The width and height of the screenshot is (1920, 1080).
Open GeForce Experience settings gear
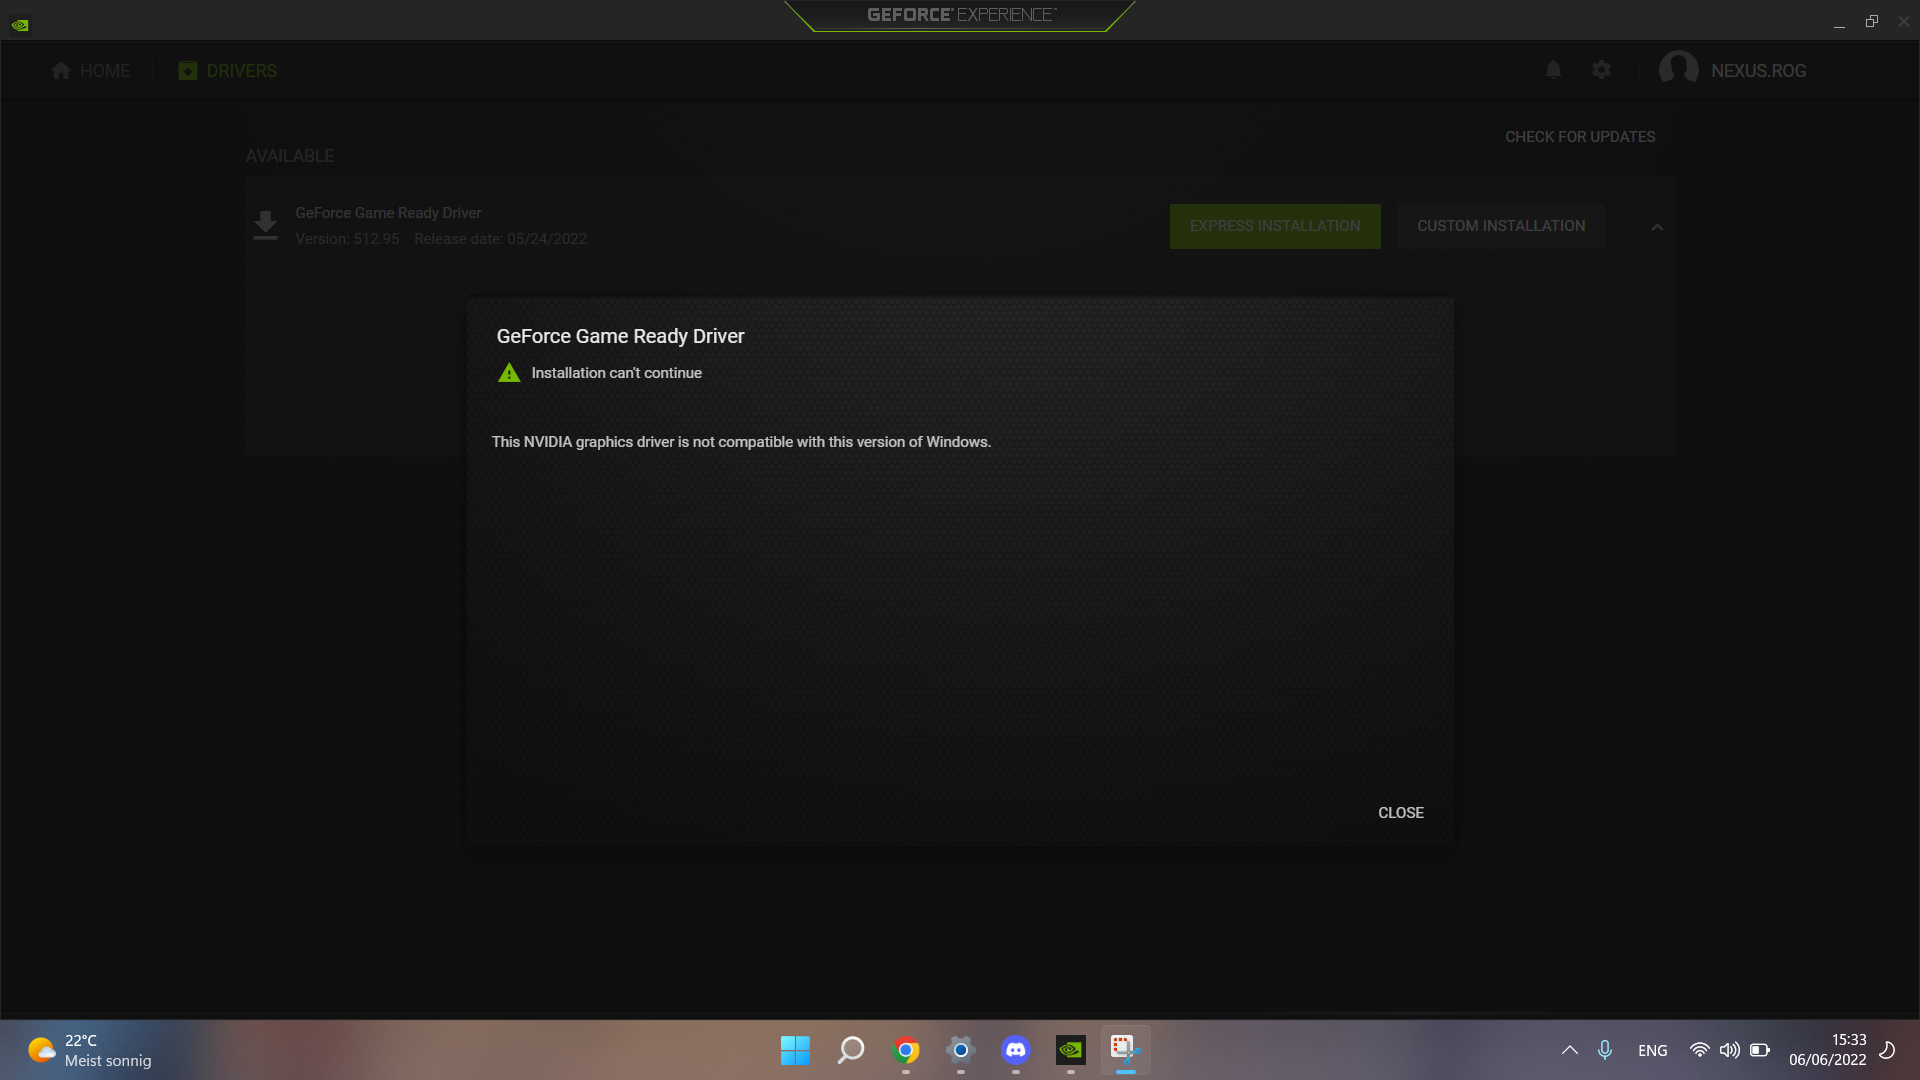coord(1601,70)
